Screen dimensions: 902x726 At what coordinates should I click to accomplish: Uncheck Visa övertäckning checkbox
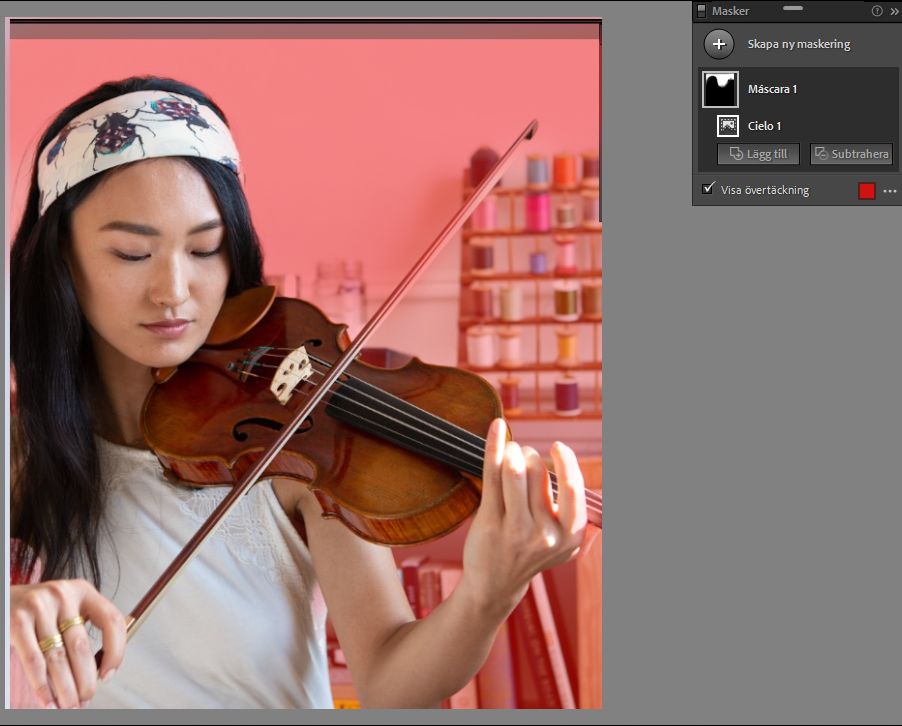(x=708, y=189)
